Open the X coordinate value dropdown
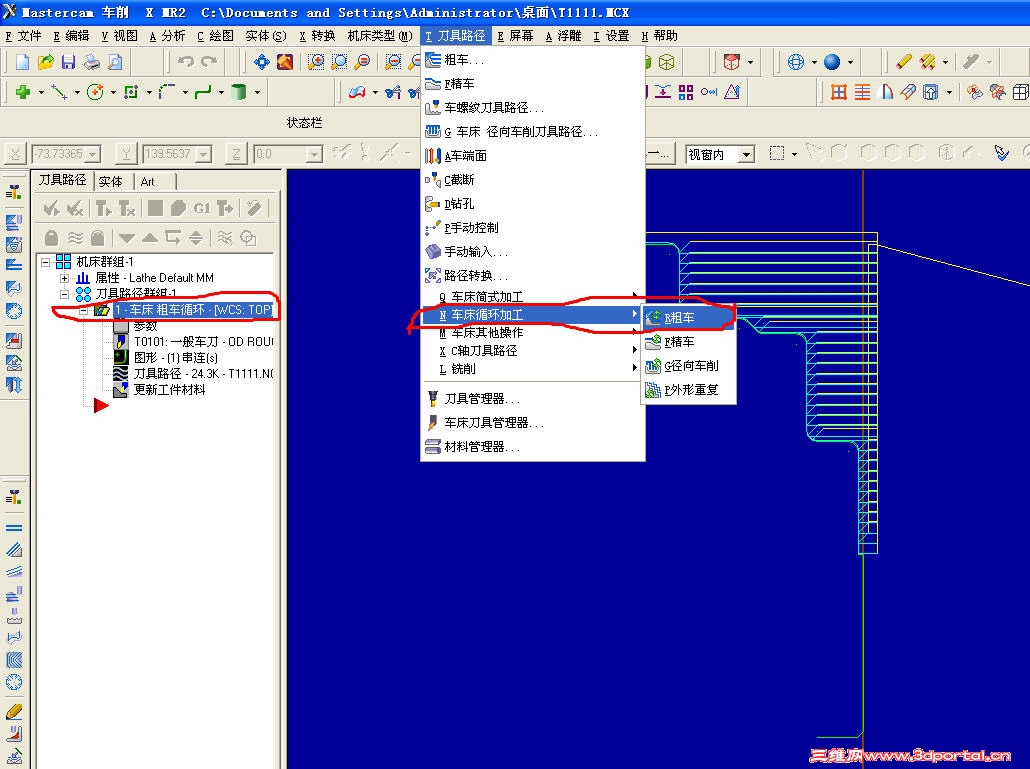The width and height of the screenshot is (1030, 769). 93,154
